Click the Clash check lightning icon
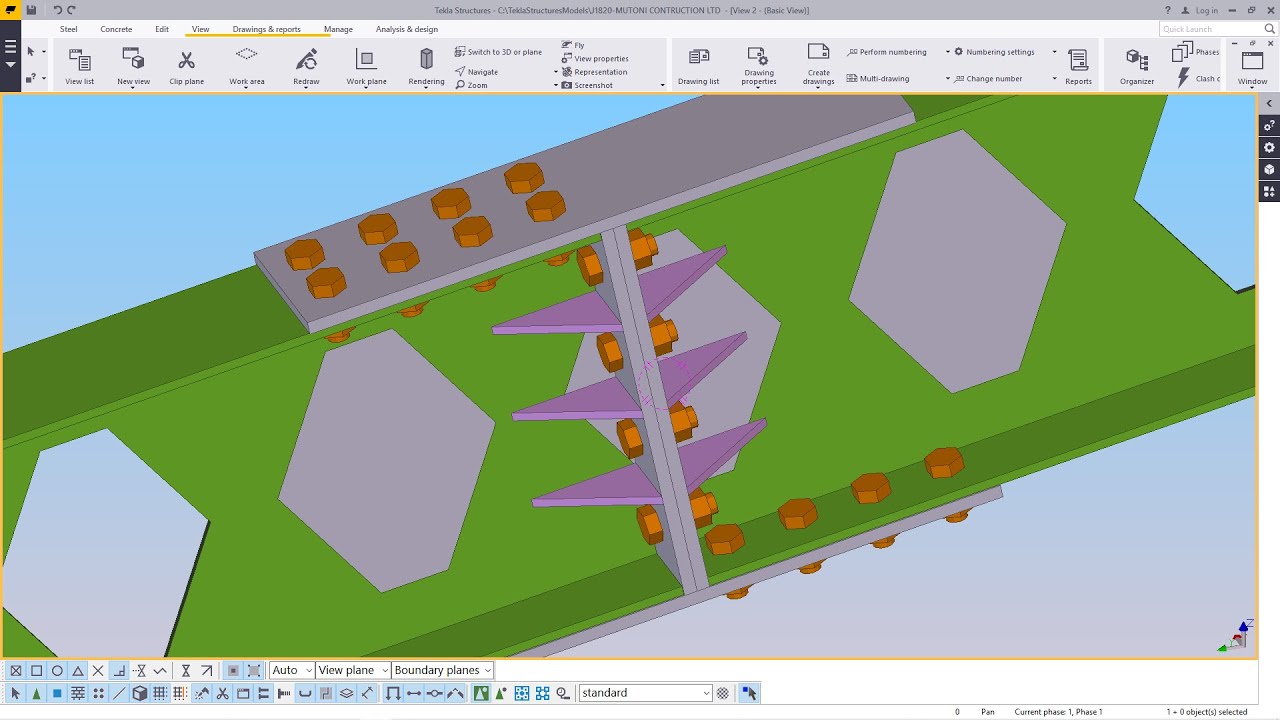Viewport: 1280px width, 720px height. (1184, 78)
